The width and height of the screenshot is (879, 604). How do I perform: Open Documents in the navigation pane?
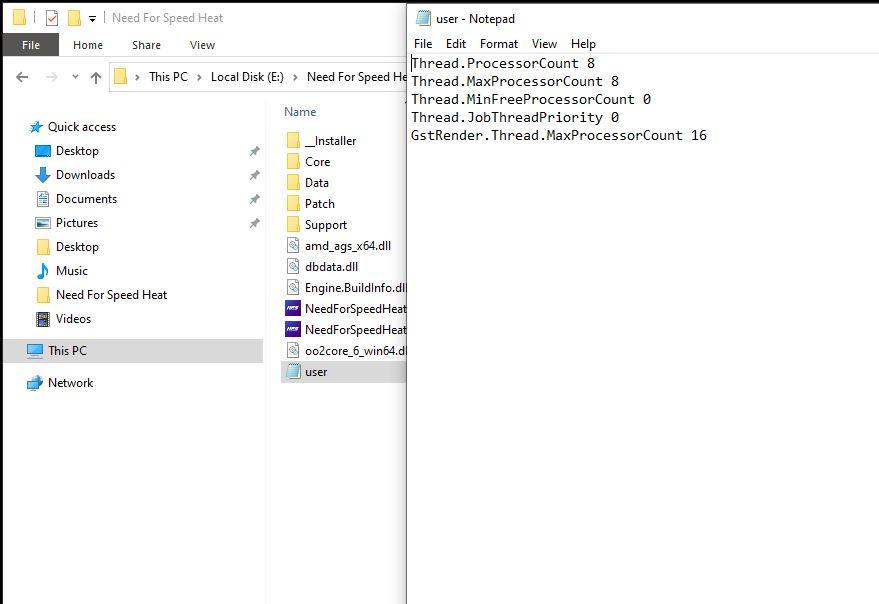point(86,199)
